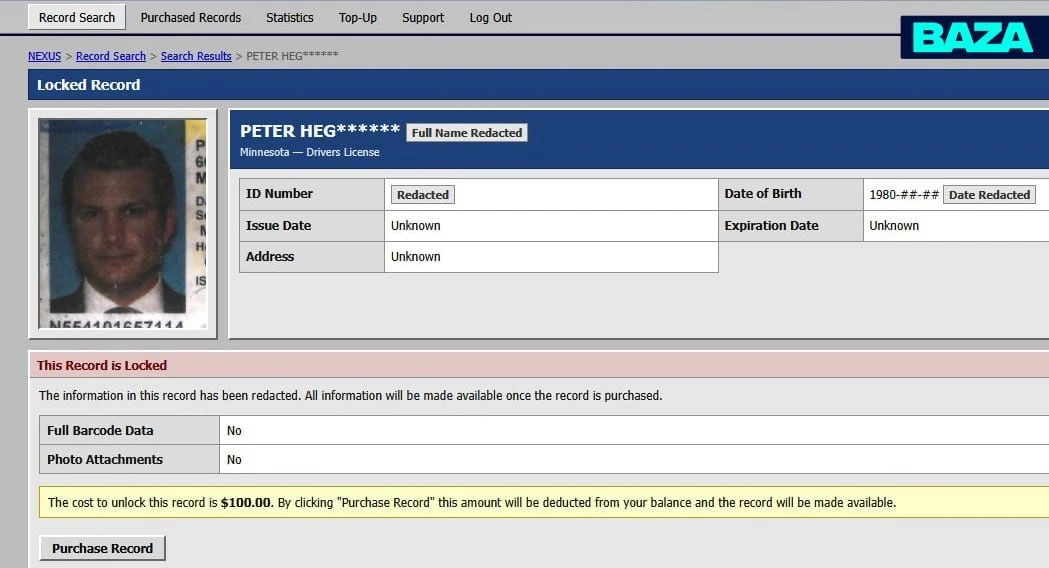
Task: Open the Record Search tab
Action: click(76, 17)
